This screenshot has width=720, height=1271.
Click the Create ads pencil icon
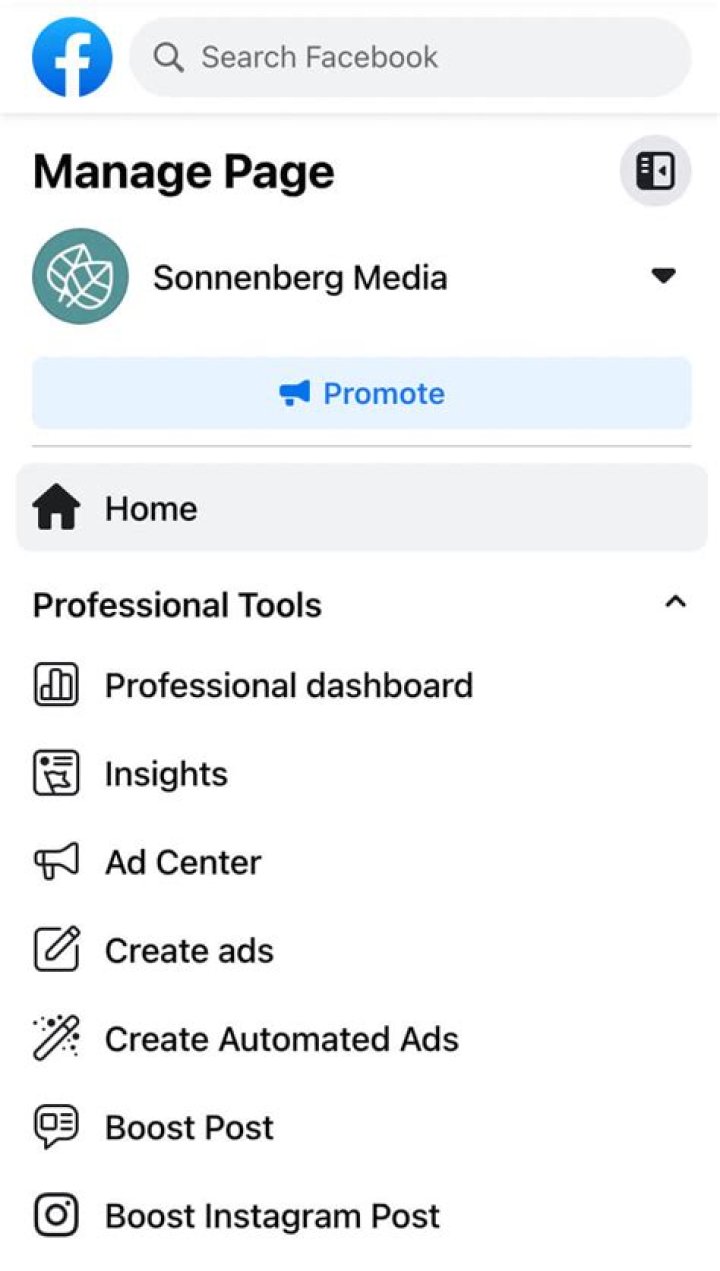click(x=56, y=950)
